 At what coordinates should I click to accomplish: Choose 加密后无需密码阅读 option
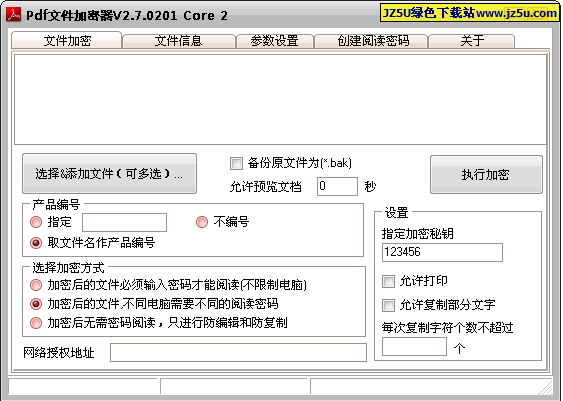click(36, 323)
